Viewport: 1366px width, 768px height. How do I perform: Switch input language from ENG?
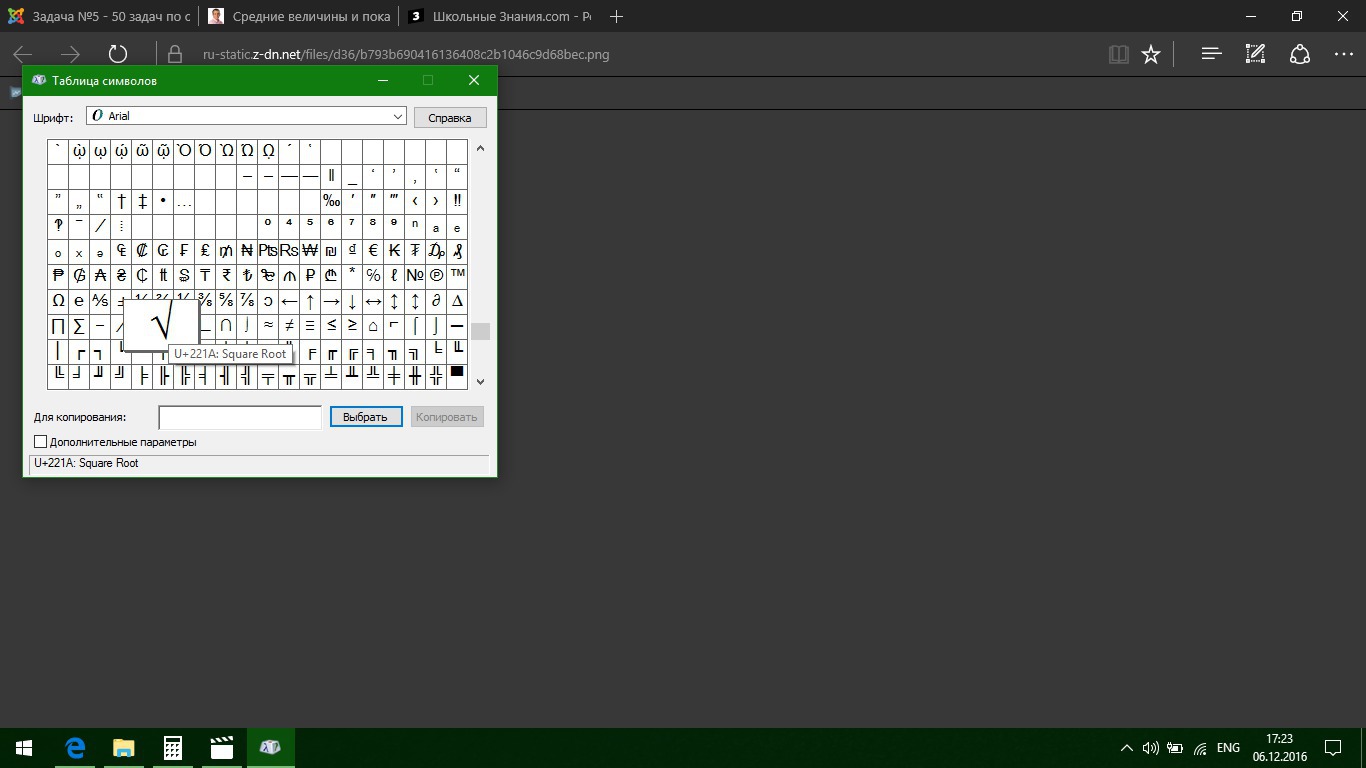point(1229,748)
